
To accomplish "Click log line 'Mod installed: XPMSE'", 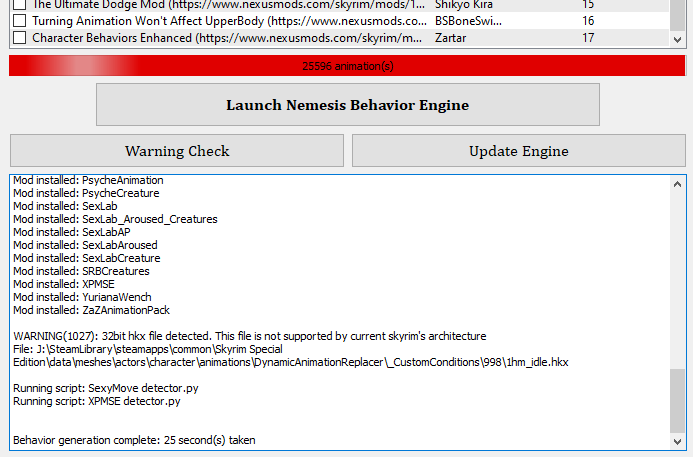I will click(x=64, y=284).
